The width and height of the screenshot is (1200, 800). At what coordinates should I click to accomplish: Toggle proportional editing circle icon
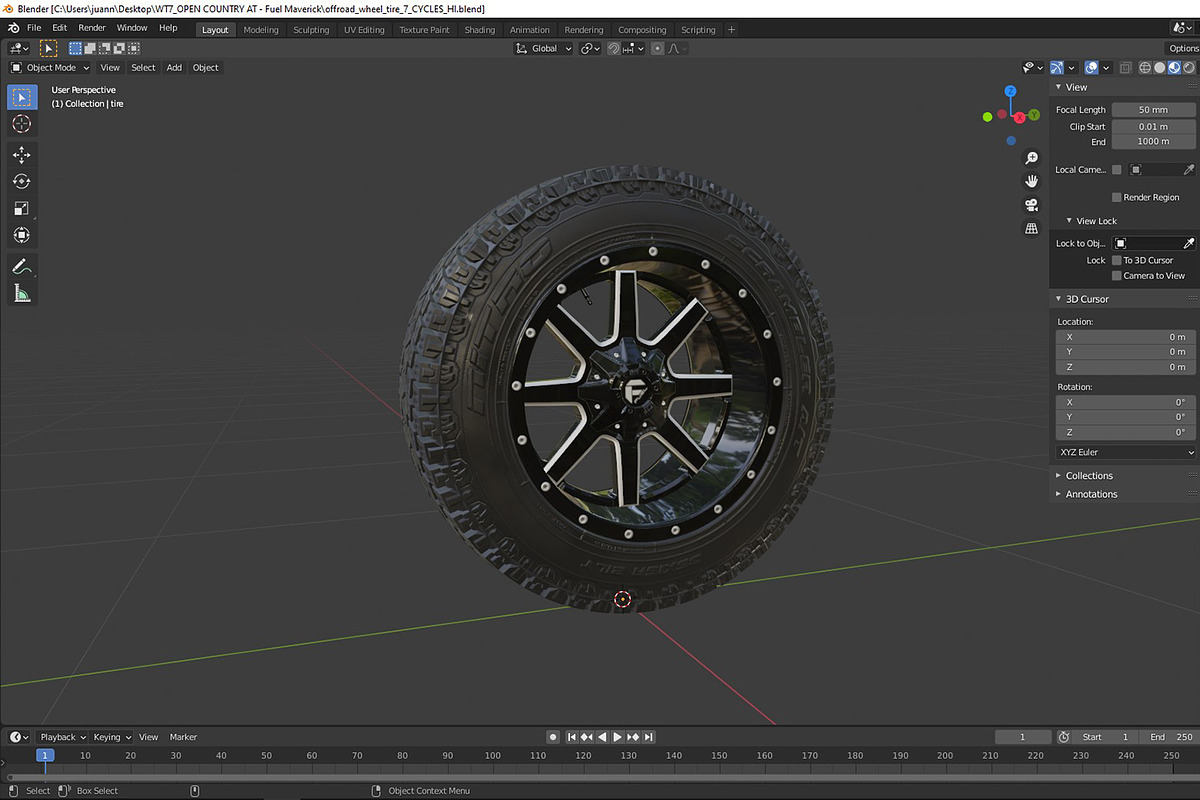pyautogui.click(x=657, y=48)
